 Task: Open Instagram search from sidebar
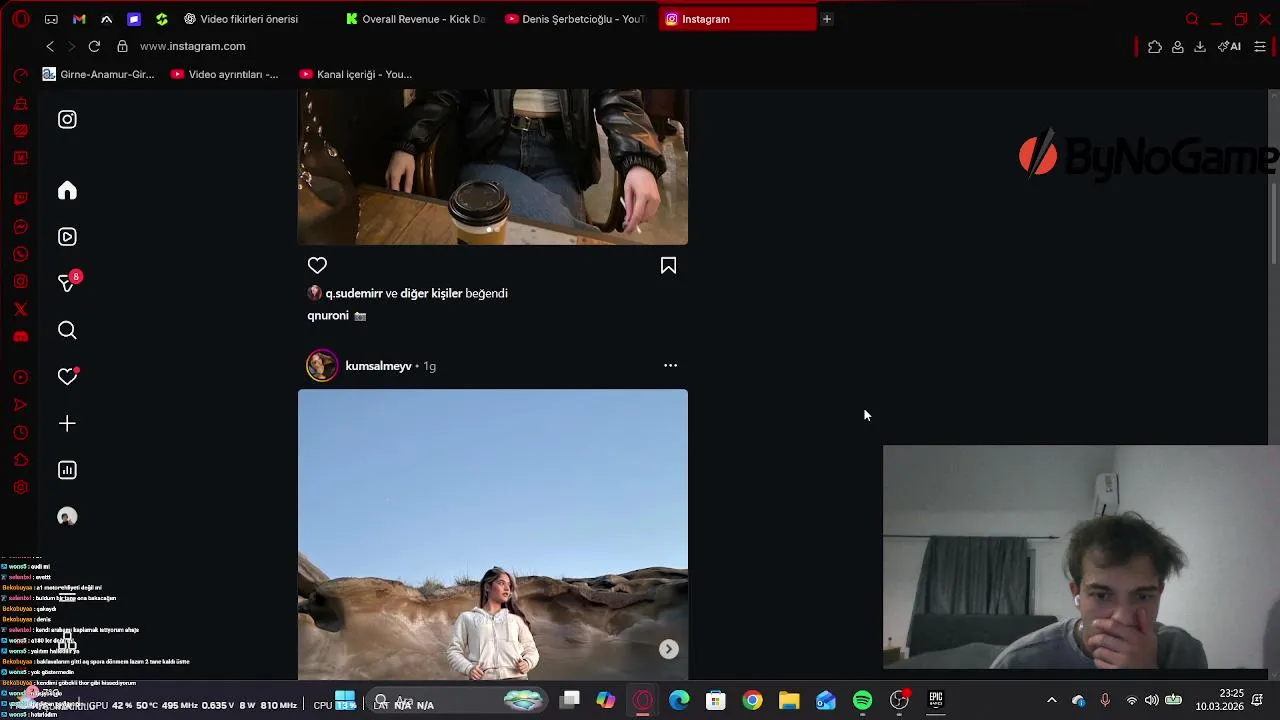67,330
